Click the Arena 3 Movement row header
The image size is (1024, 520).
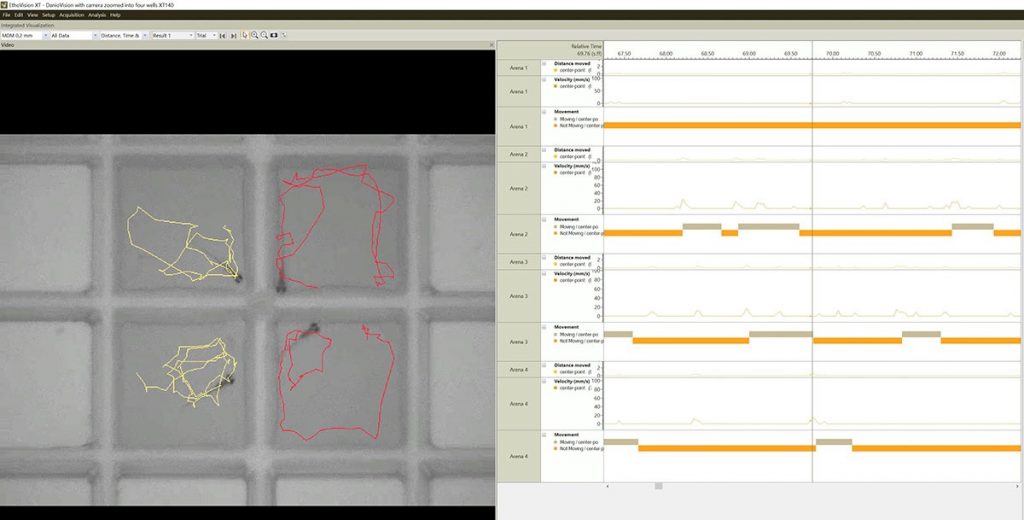pos(519,342)
